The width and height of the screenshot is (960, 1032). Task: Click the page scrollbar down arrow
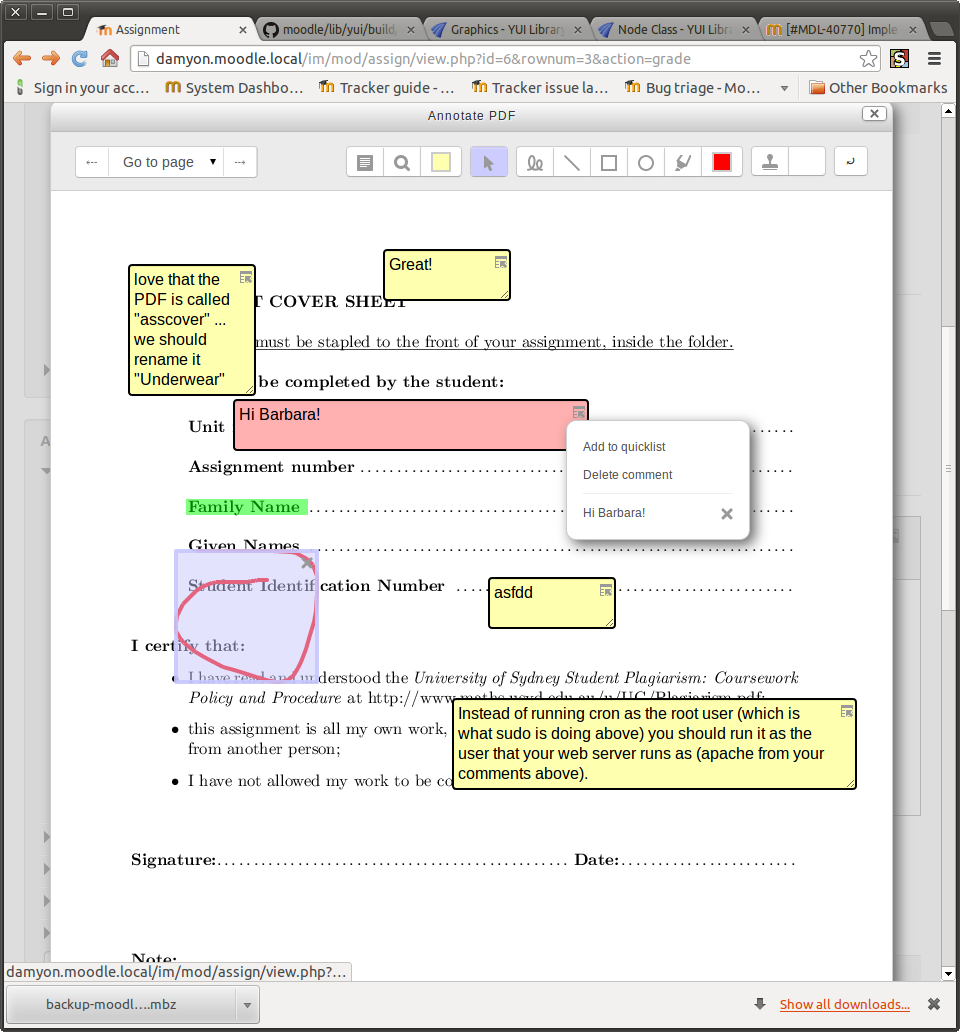pos(948,974)
